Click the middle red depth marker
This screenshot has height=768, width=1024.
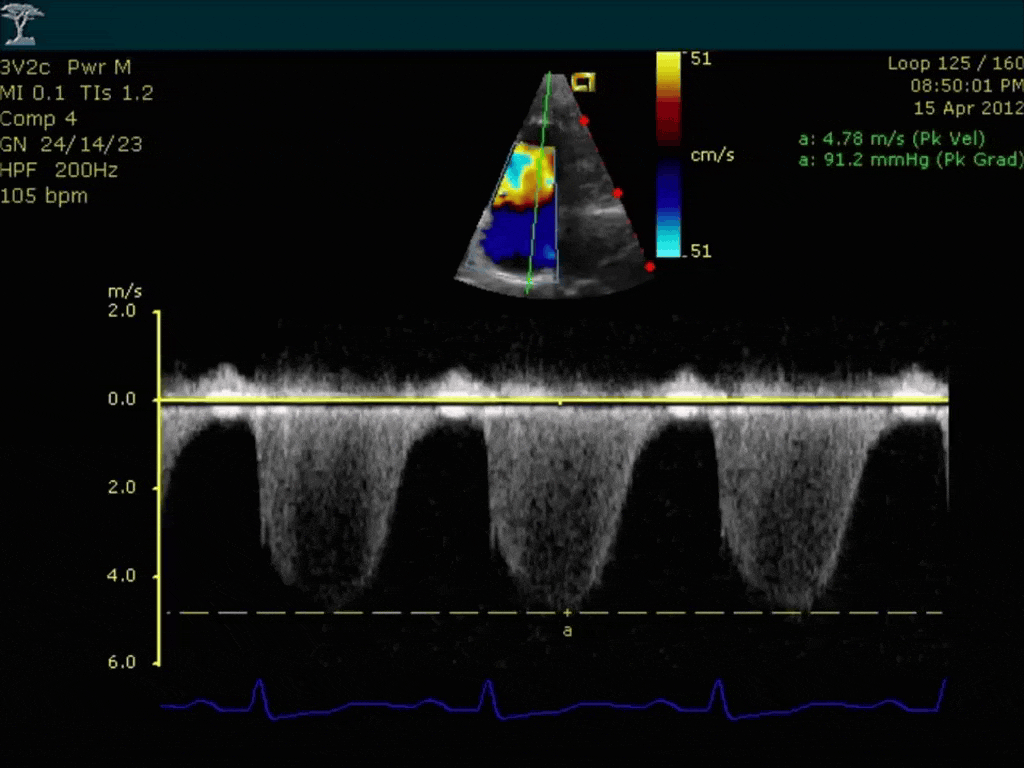click(618, 193)
